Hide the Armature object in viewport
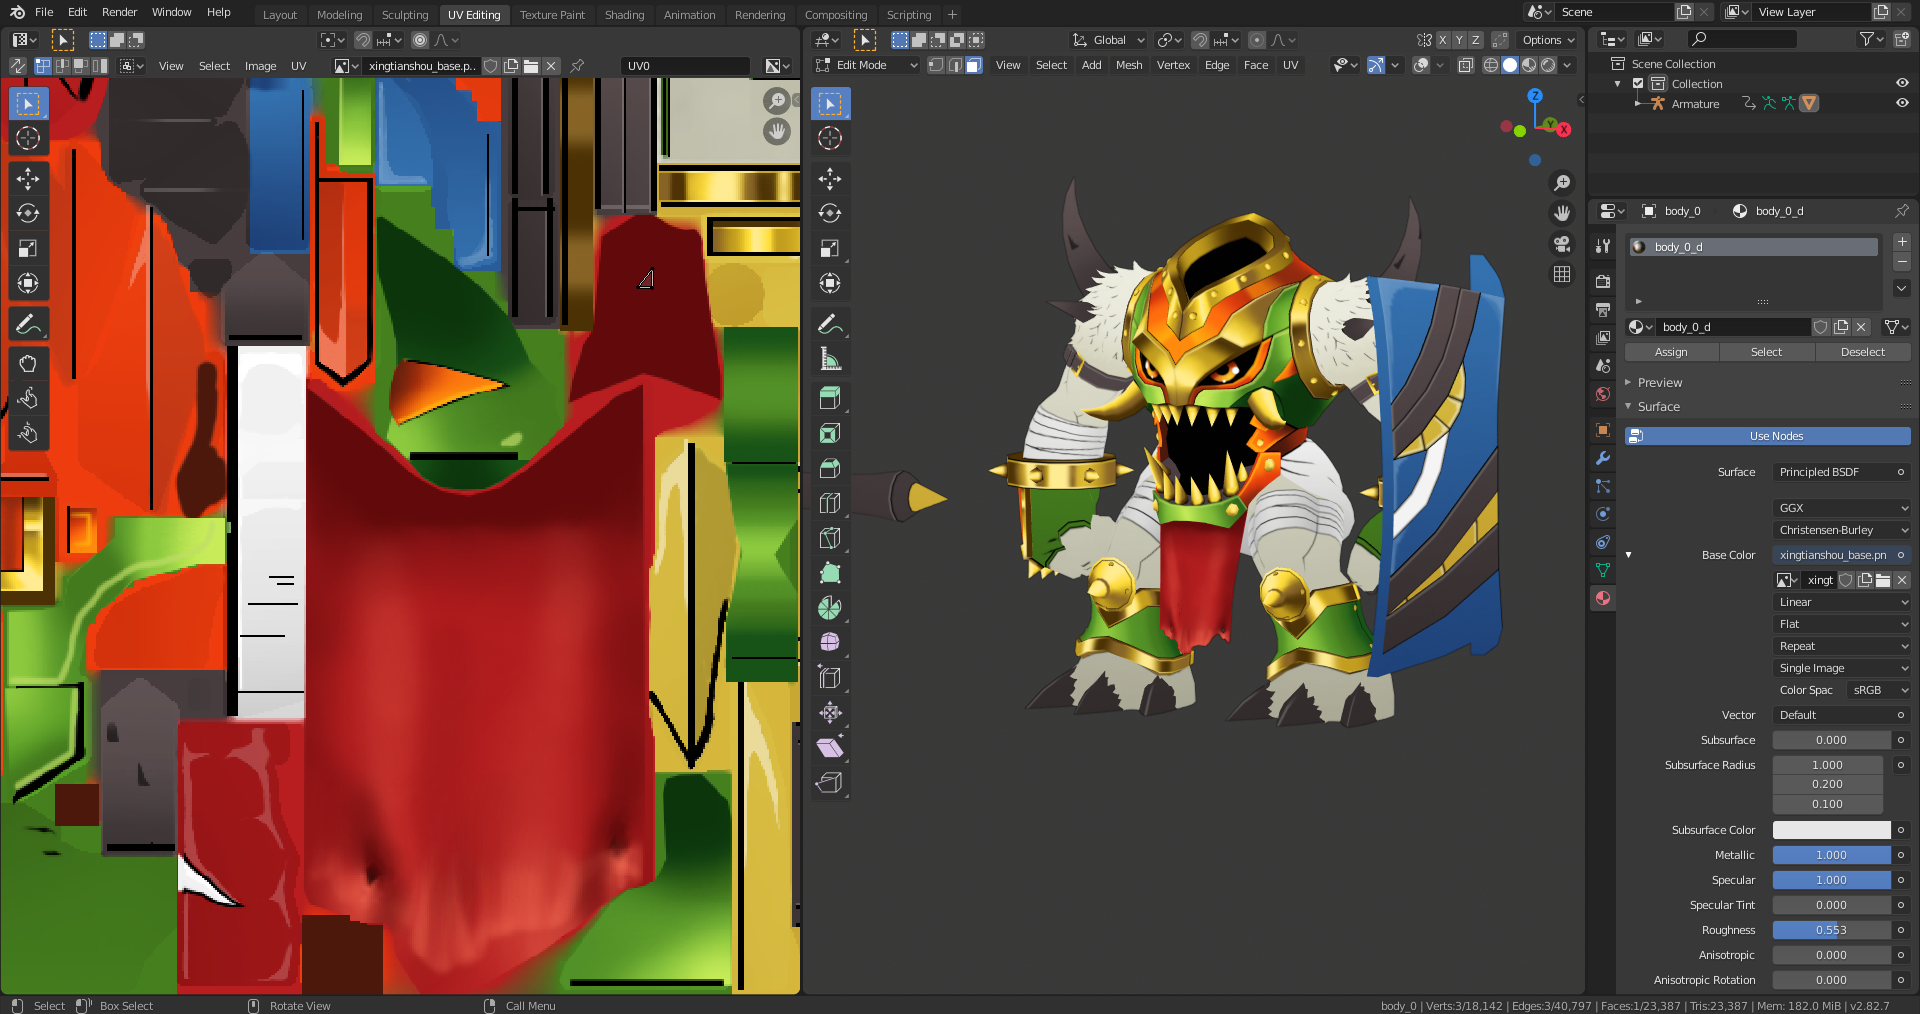This screenshot has height=1014, width=1920. [x=1902, y=103]
